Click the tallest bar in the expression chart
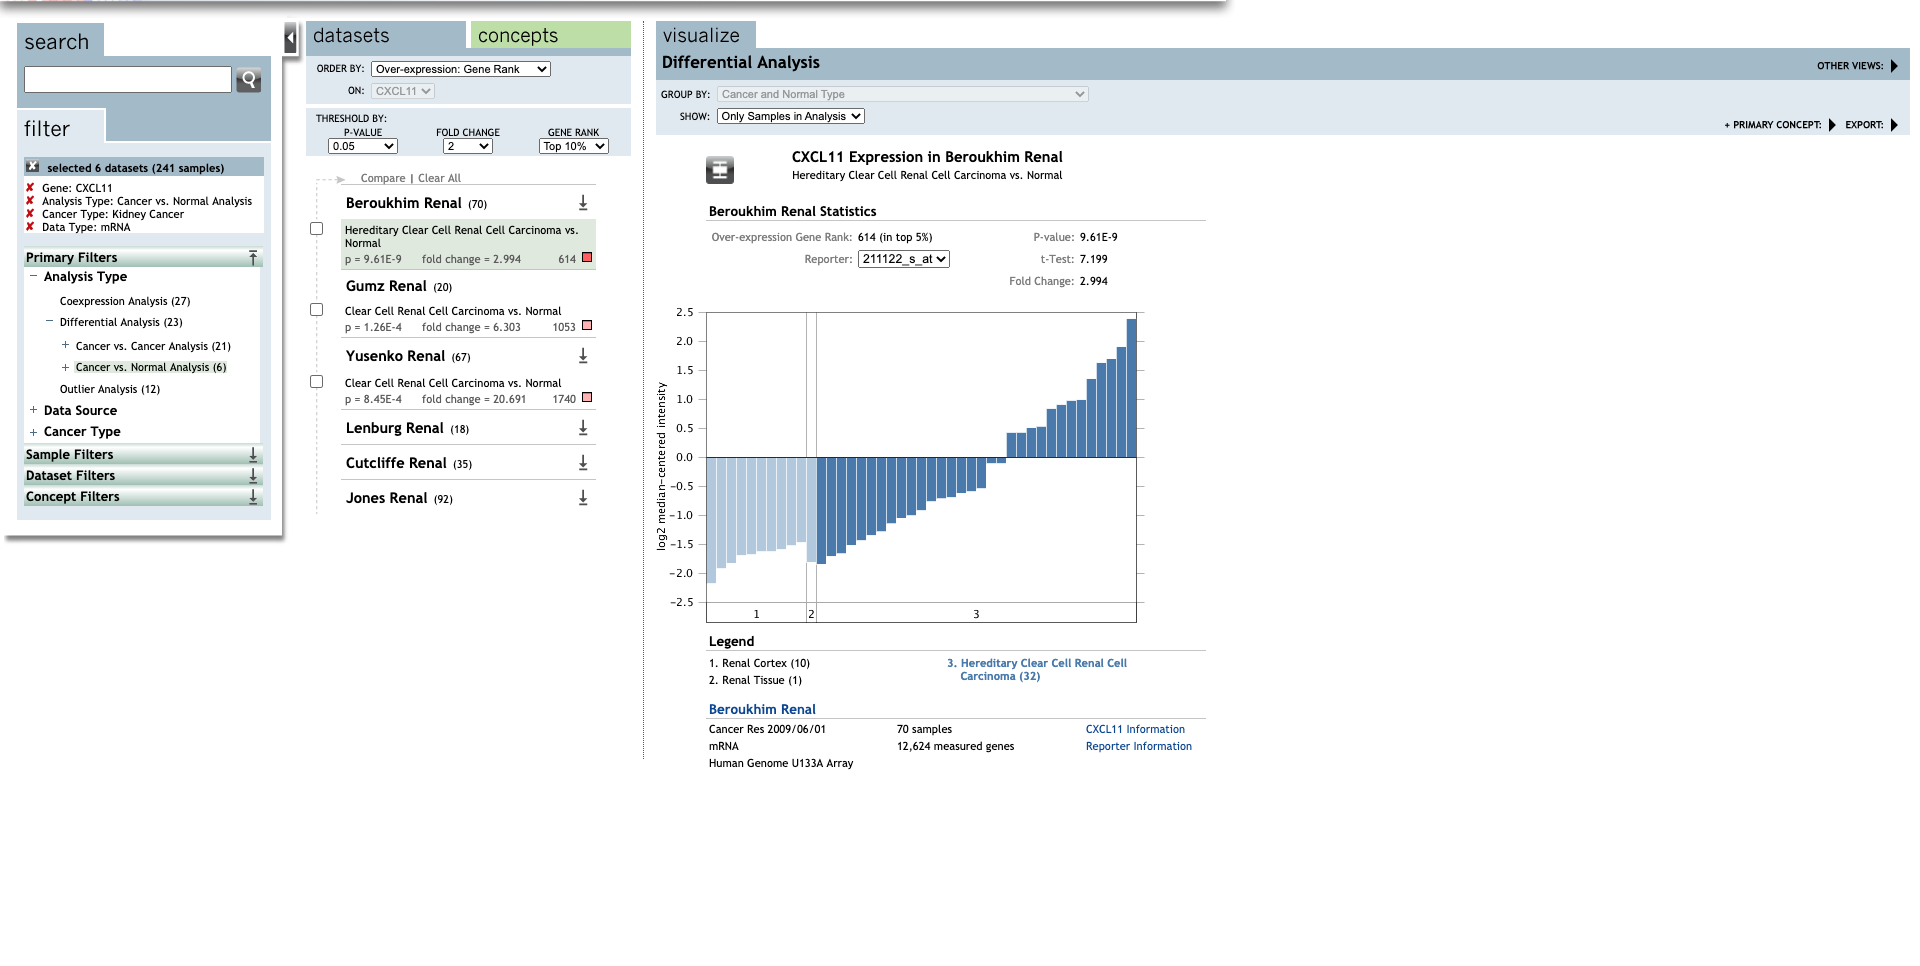The width and height of the screenshot is (1920, 966). [1131, 388]
